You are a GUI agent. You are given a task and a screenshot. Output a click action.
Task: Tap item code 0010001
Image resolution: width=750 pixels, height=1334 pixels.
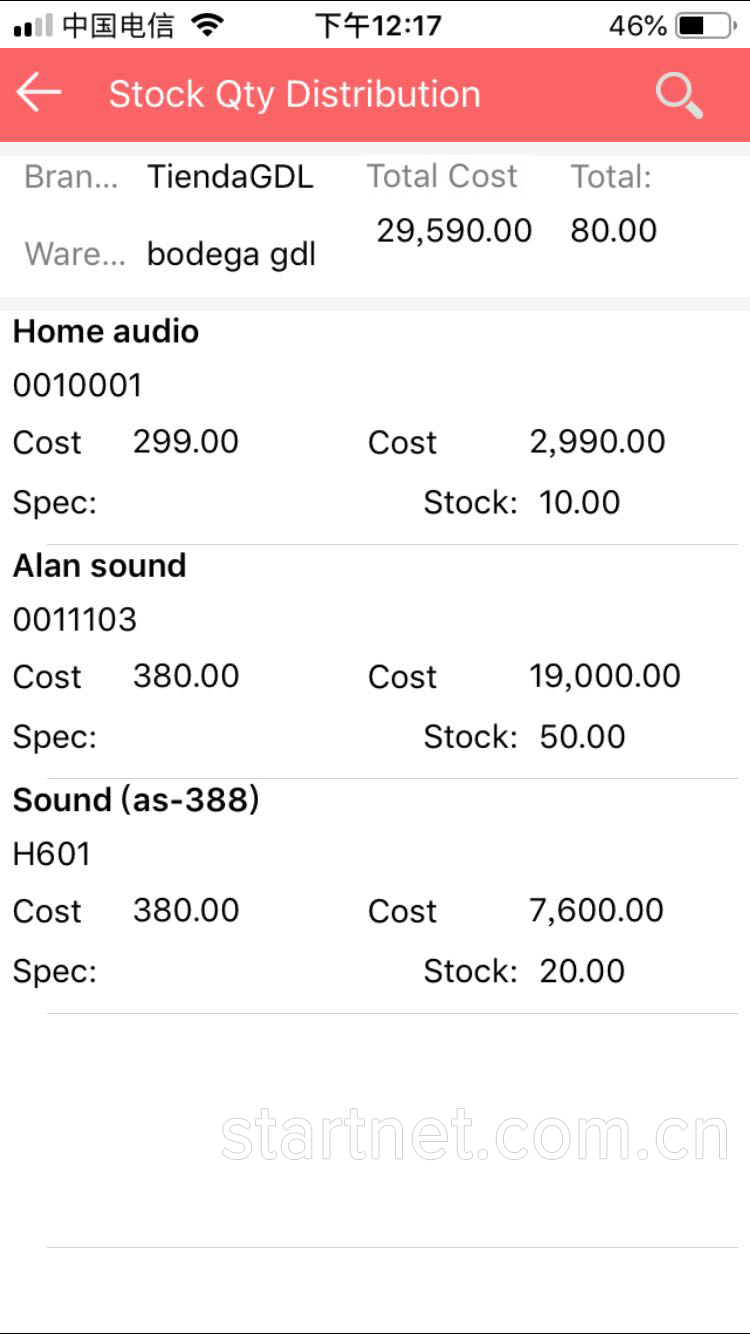pos(78,385)
